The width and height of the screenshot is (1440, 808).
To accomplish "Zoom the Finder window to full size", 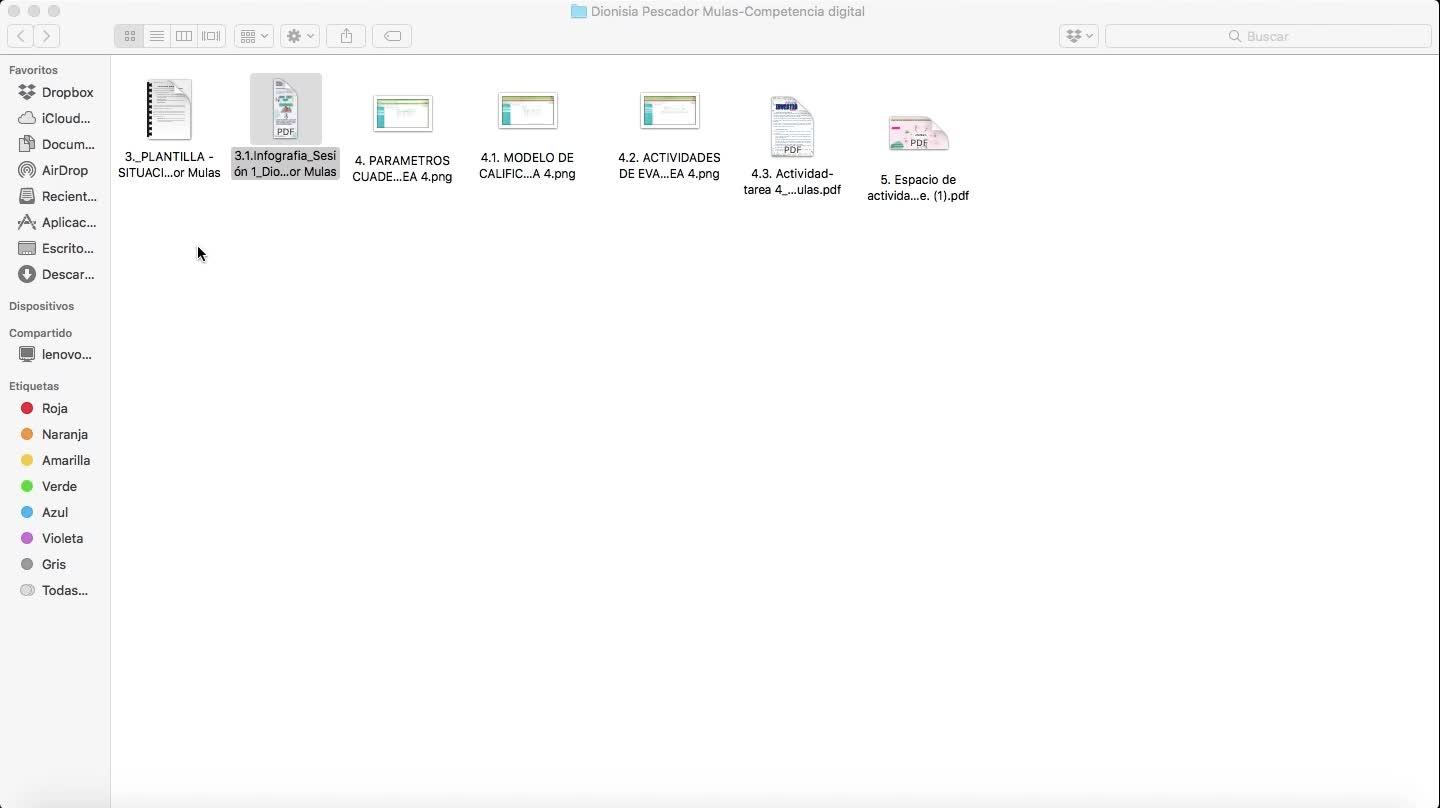I will pos(54,11).
